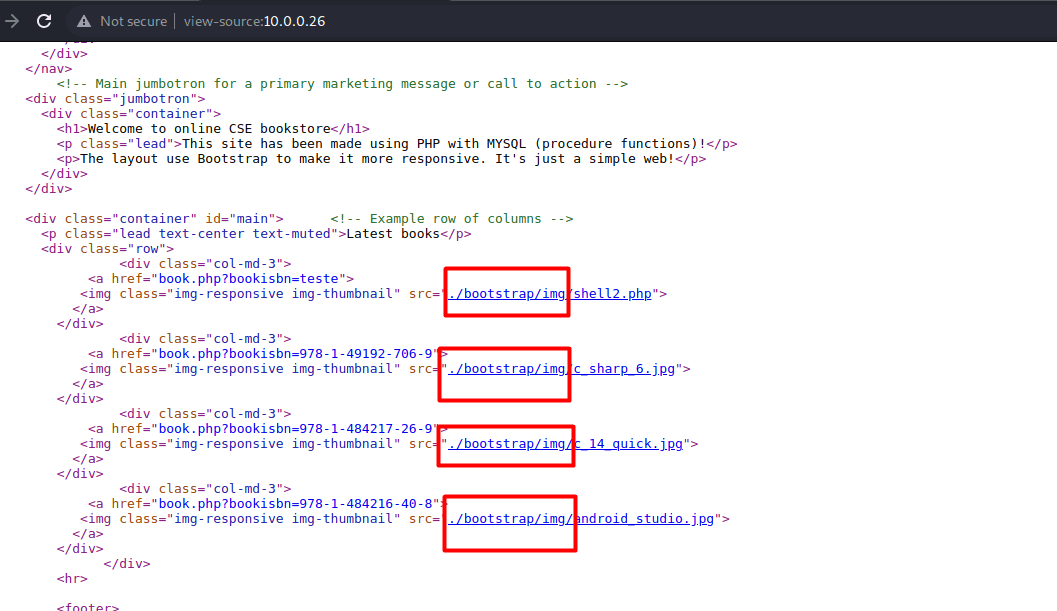Viewport: 1057px width, 611px height.
Task: Click the 'The layout use Bootstrap' line
Action: 382,158
